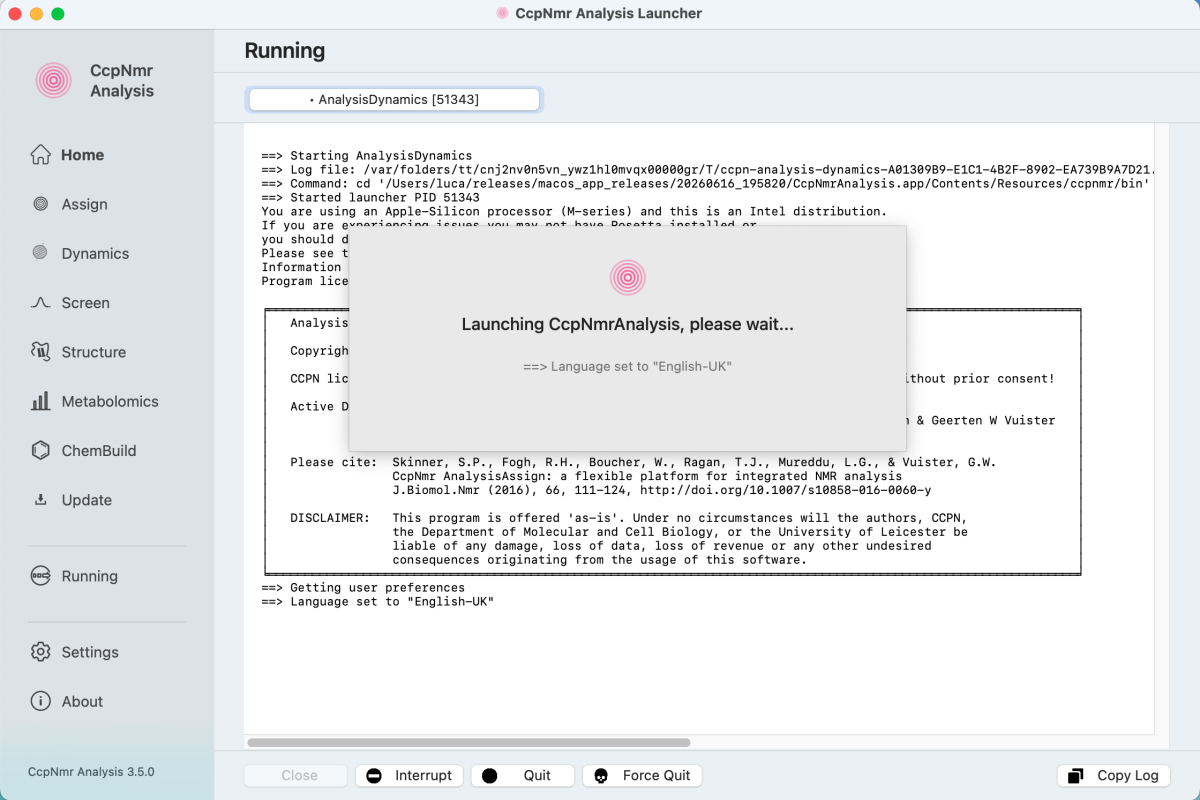Click the horizontal scrollbar under the log

tap(469, 743)
